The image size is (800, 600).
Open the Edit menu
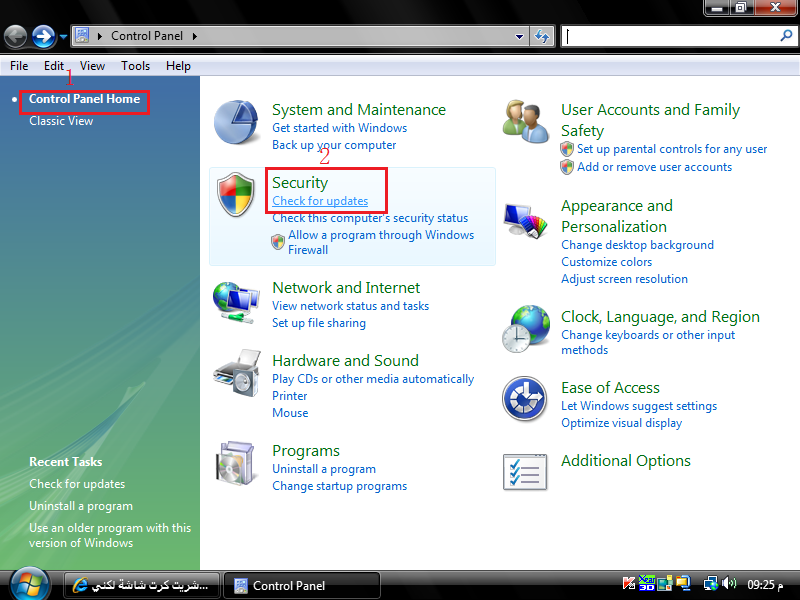pos(54,66)
